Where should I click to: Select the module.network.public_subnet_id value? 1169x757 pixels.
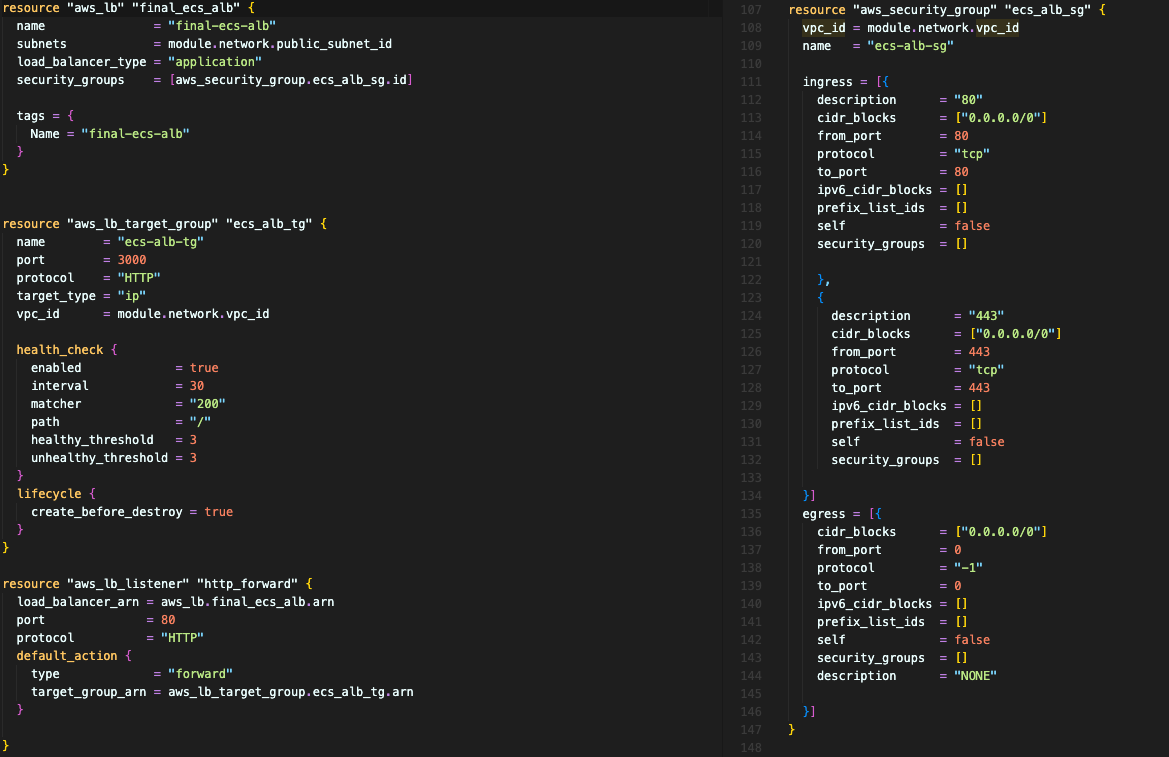(280, 44)
